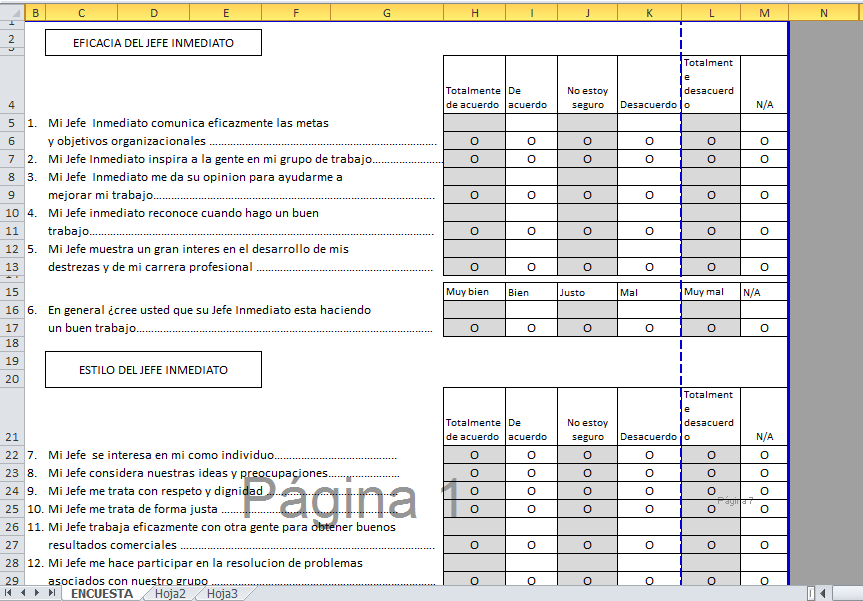Screen dimensions: 863x601
Task: Select column M header
Action: [764, 13]
